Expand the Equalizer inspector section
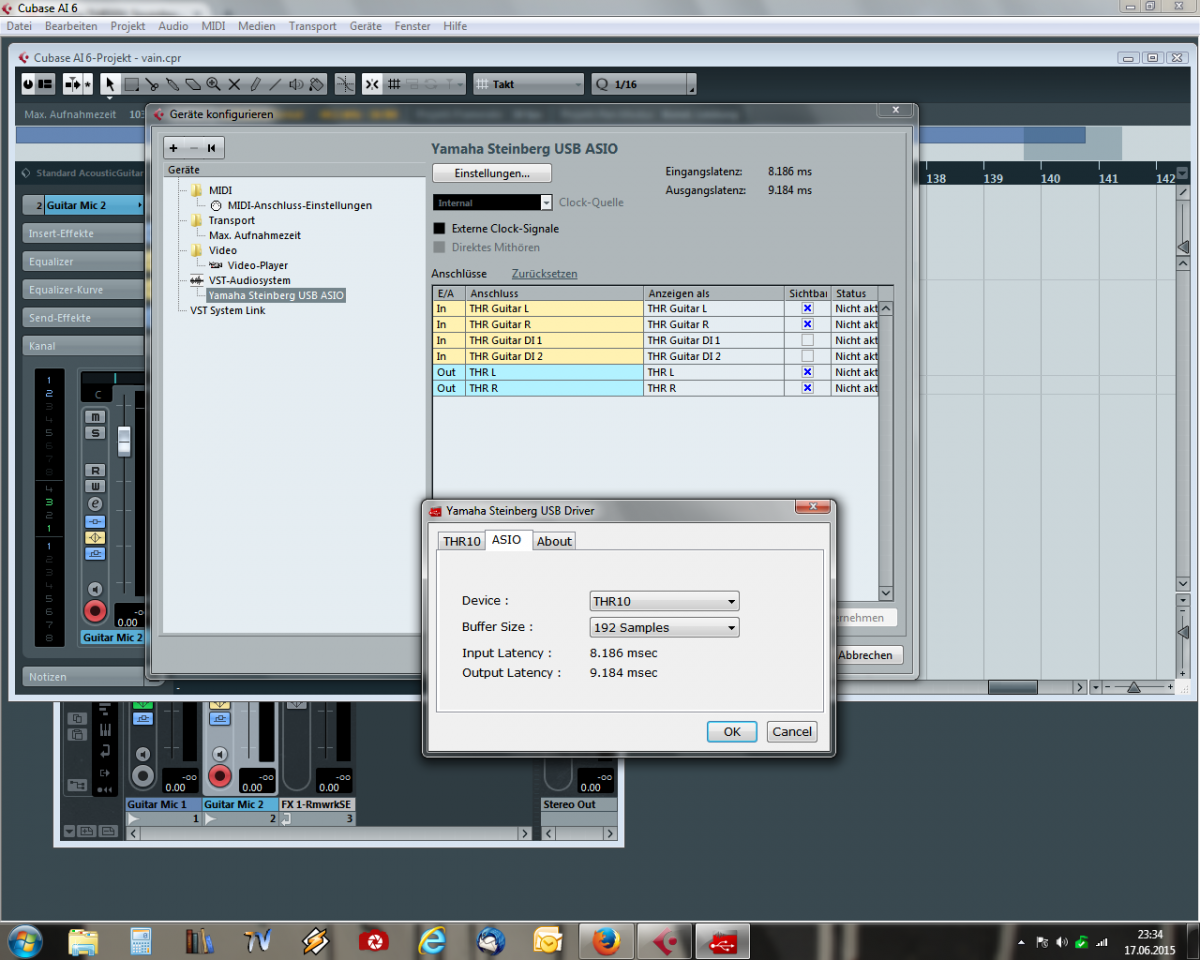1200x960 pixels. [85, 261]
